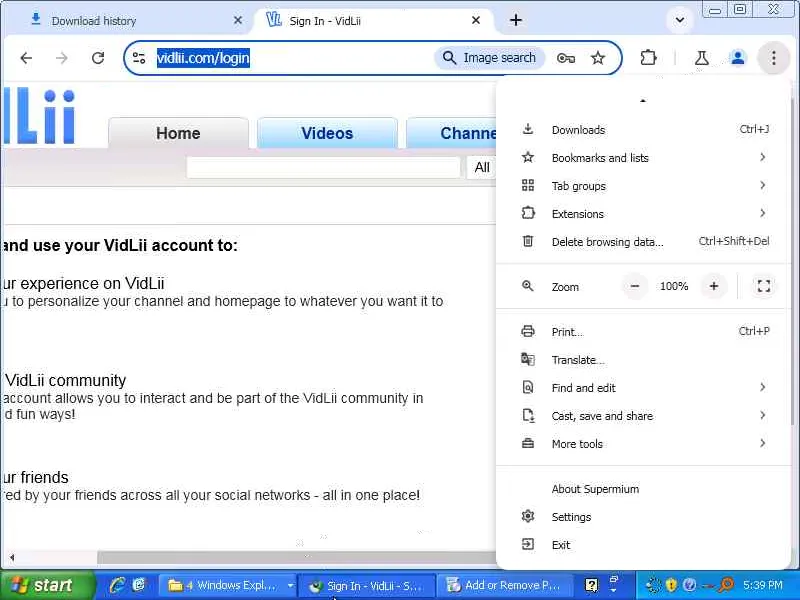Click the 5:39 PM system clock
800x600 pixels.
[763, 585]
